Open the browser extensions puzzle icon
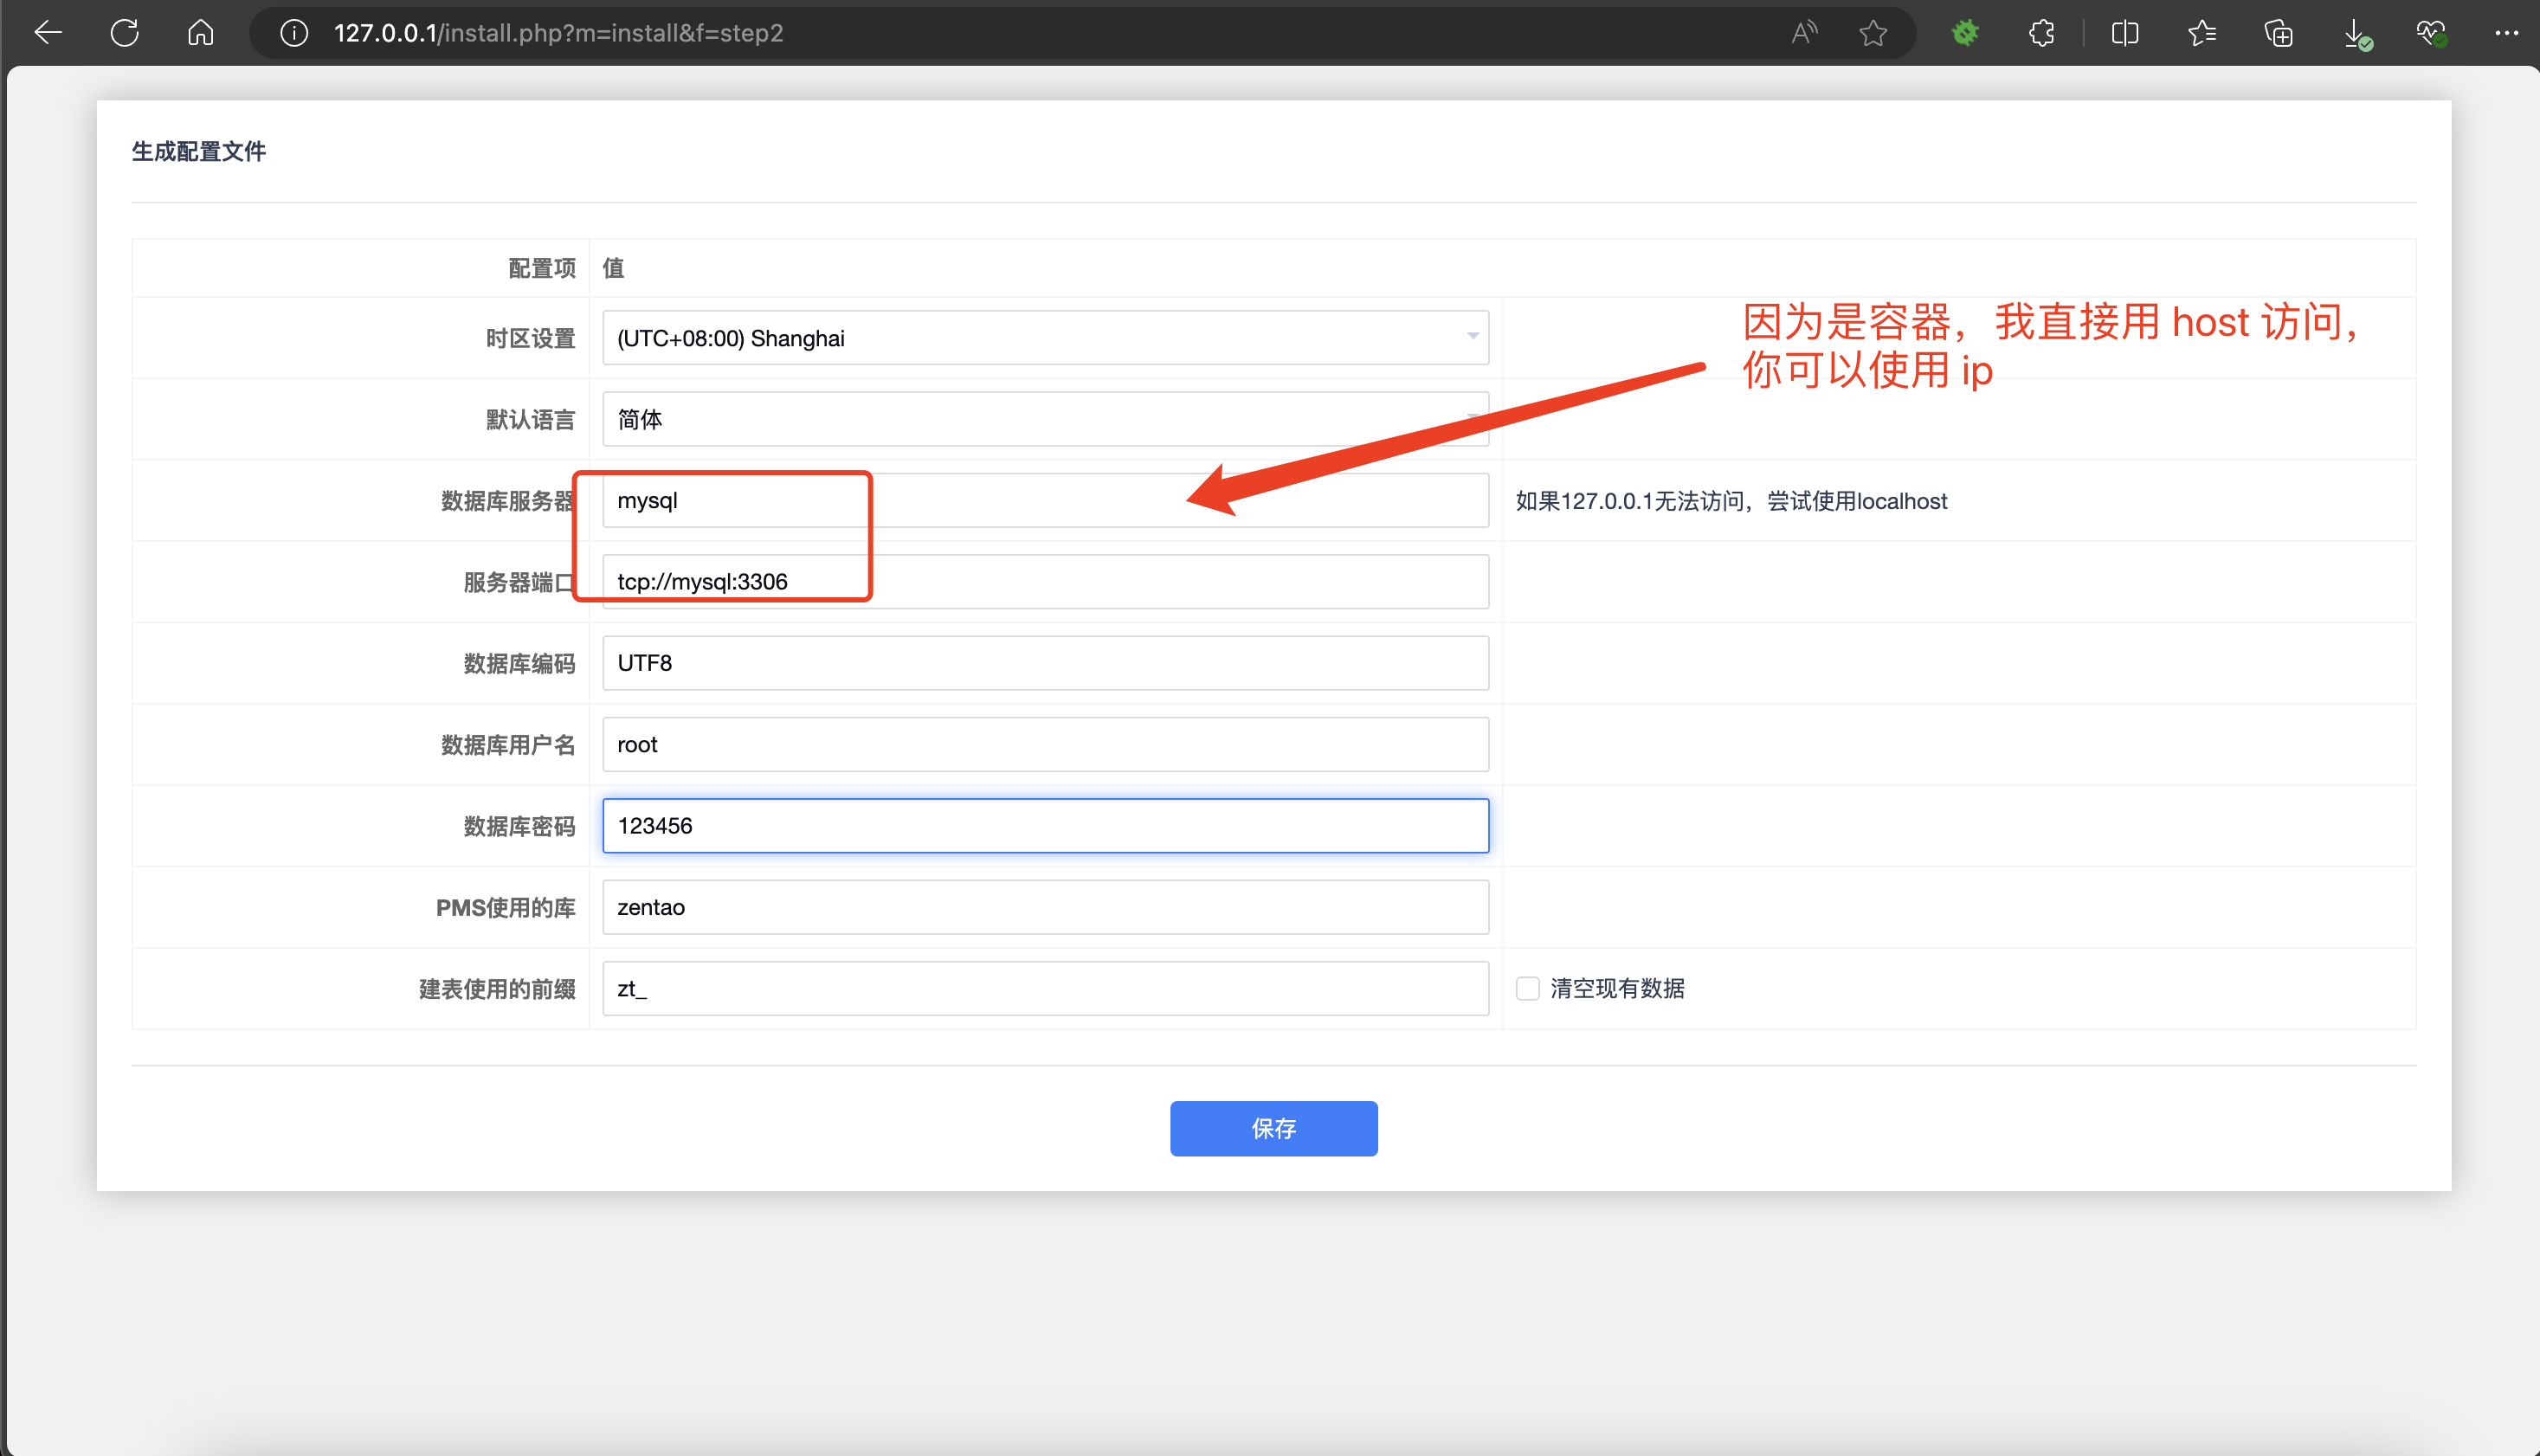Image resolution: width=2540 pixels, height=1456 pixels. 2042,33
